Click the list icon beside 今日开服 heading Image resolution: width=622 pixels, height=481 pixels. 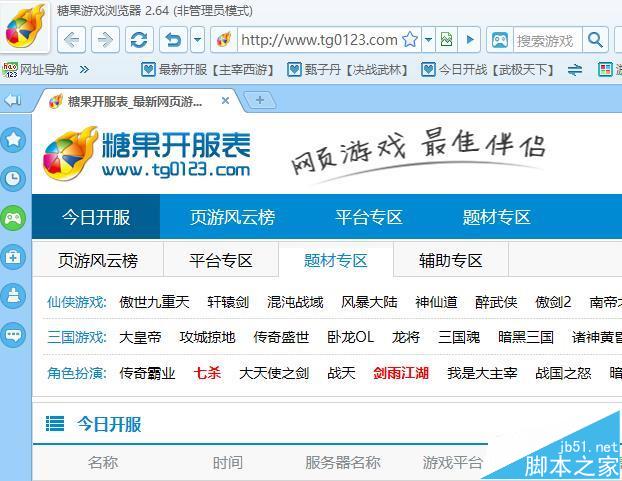pos(55,423)
